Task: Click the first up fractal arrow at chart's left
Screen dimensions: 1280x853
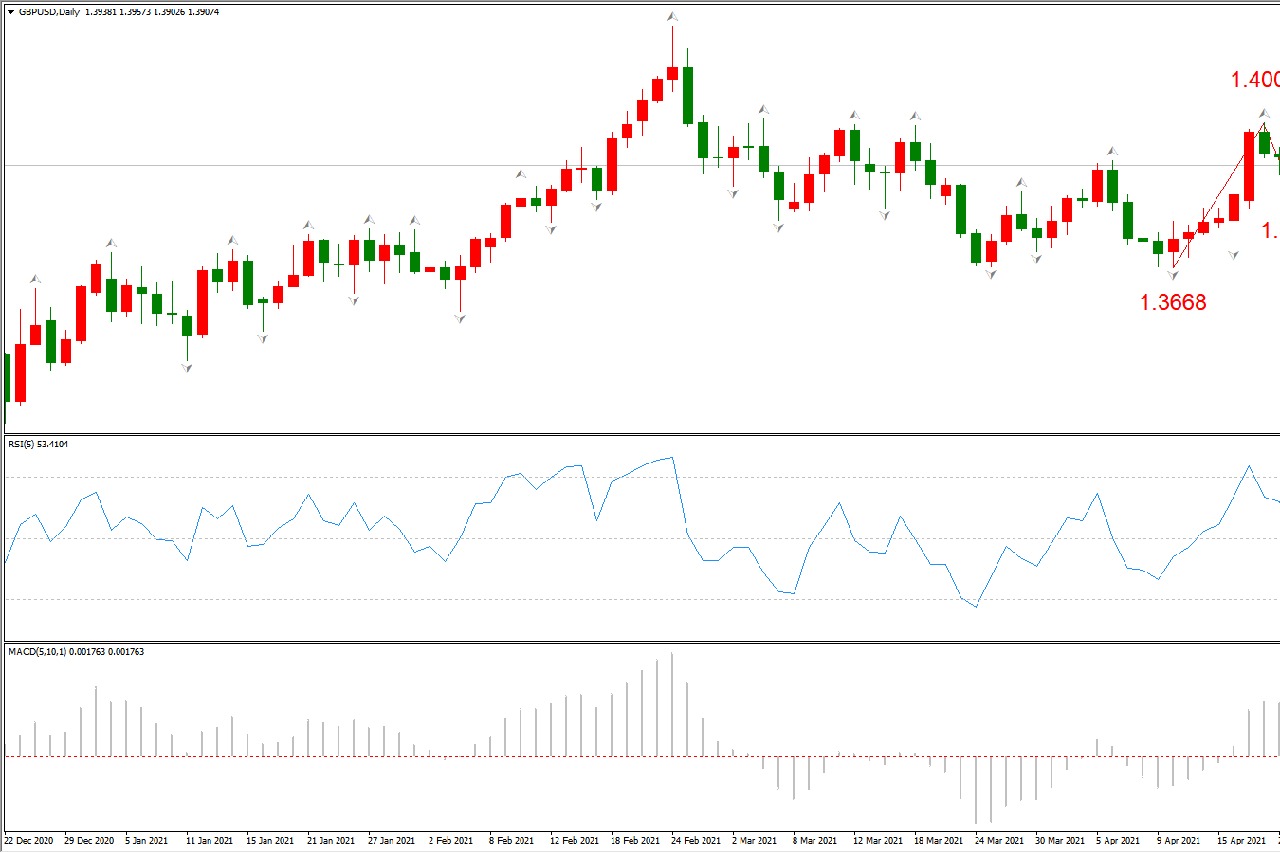Action: coord(36,279)
